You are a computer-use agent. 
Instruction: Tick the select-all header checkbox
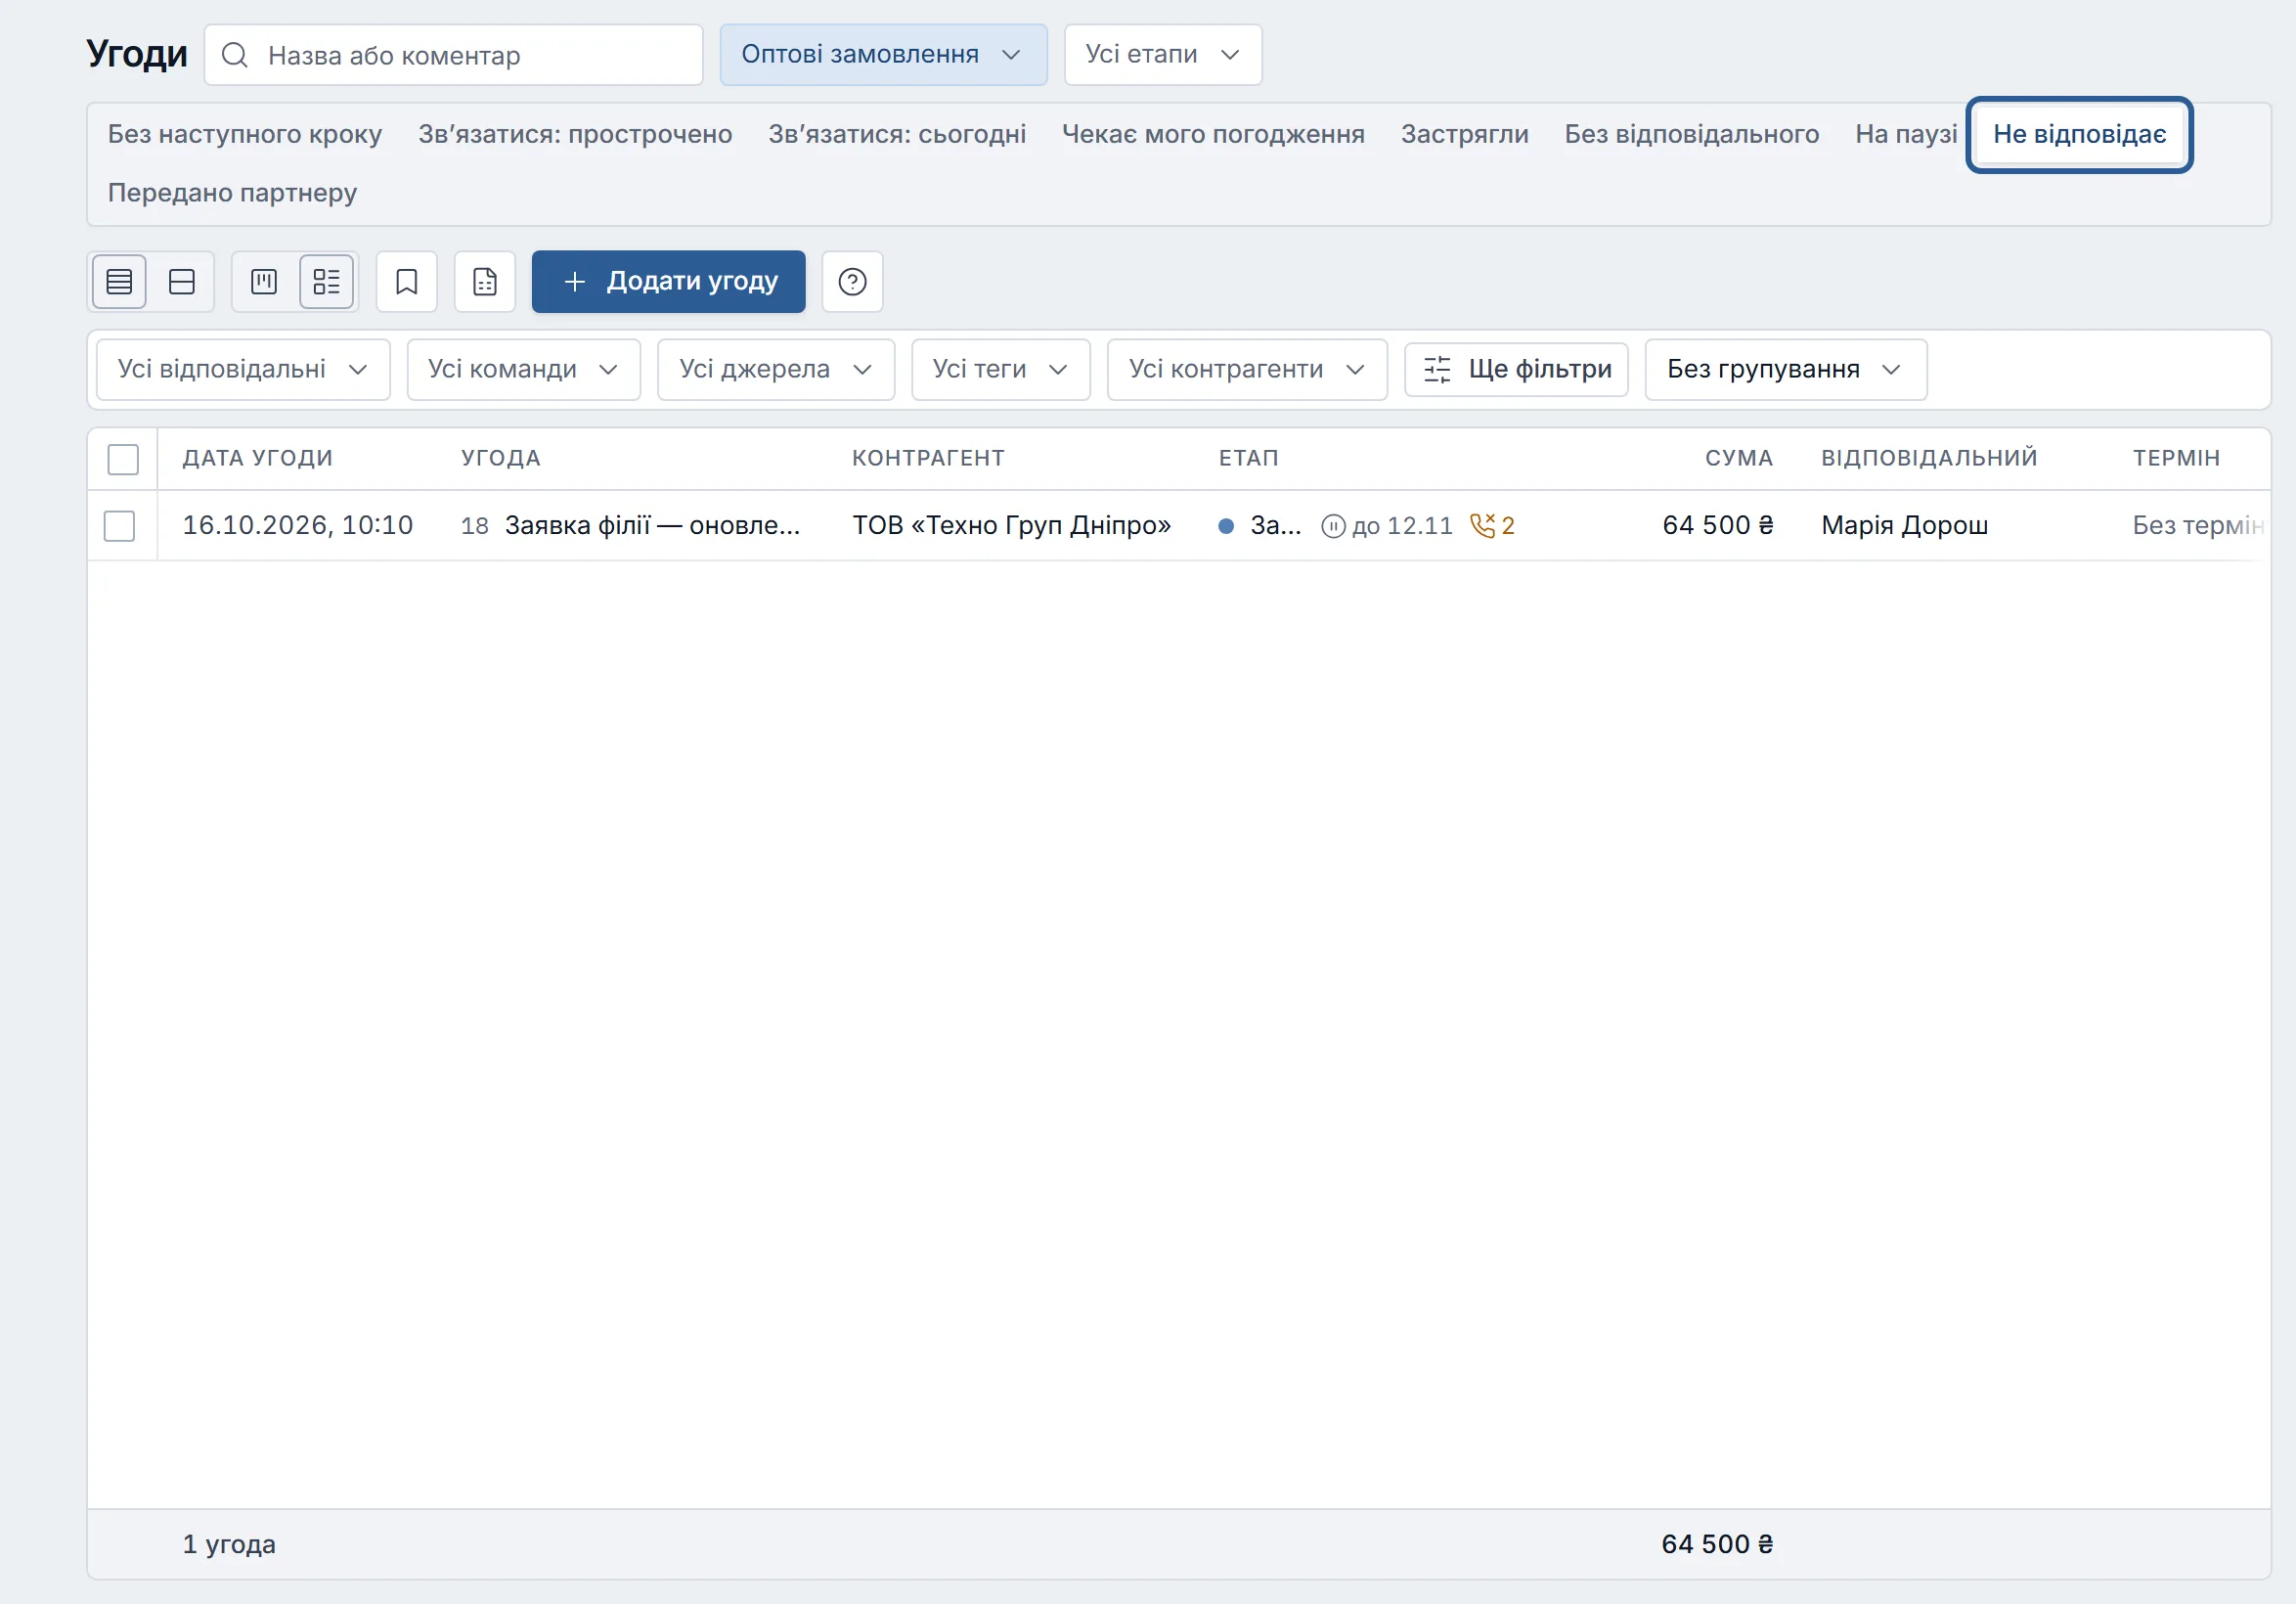click(123, 459)
